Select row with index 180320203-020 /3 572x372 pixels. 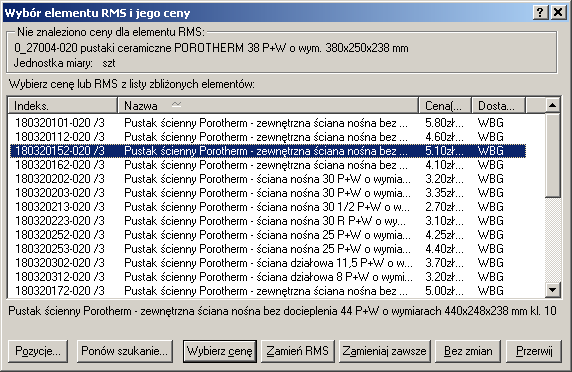pos(268,193)
